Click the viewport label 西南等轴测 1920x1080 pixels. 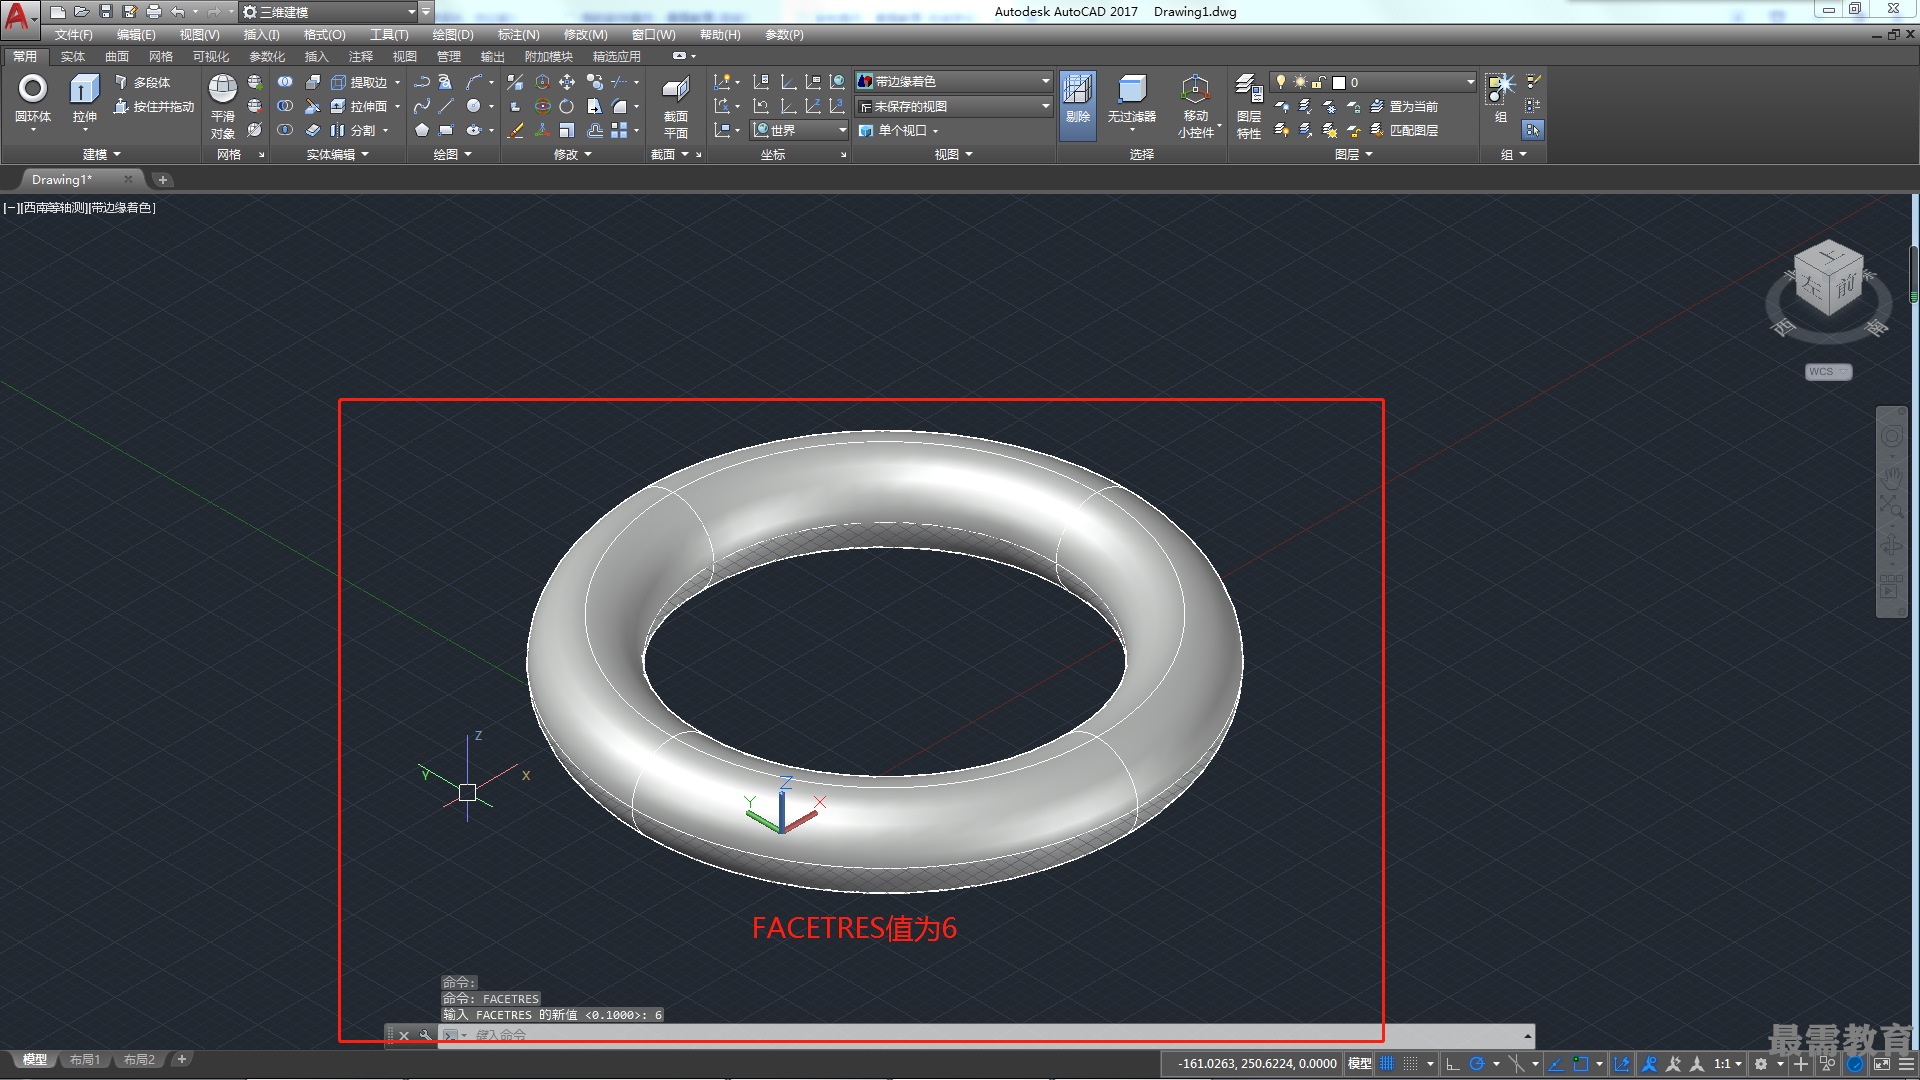(x=54, y=208)
